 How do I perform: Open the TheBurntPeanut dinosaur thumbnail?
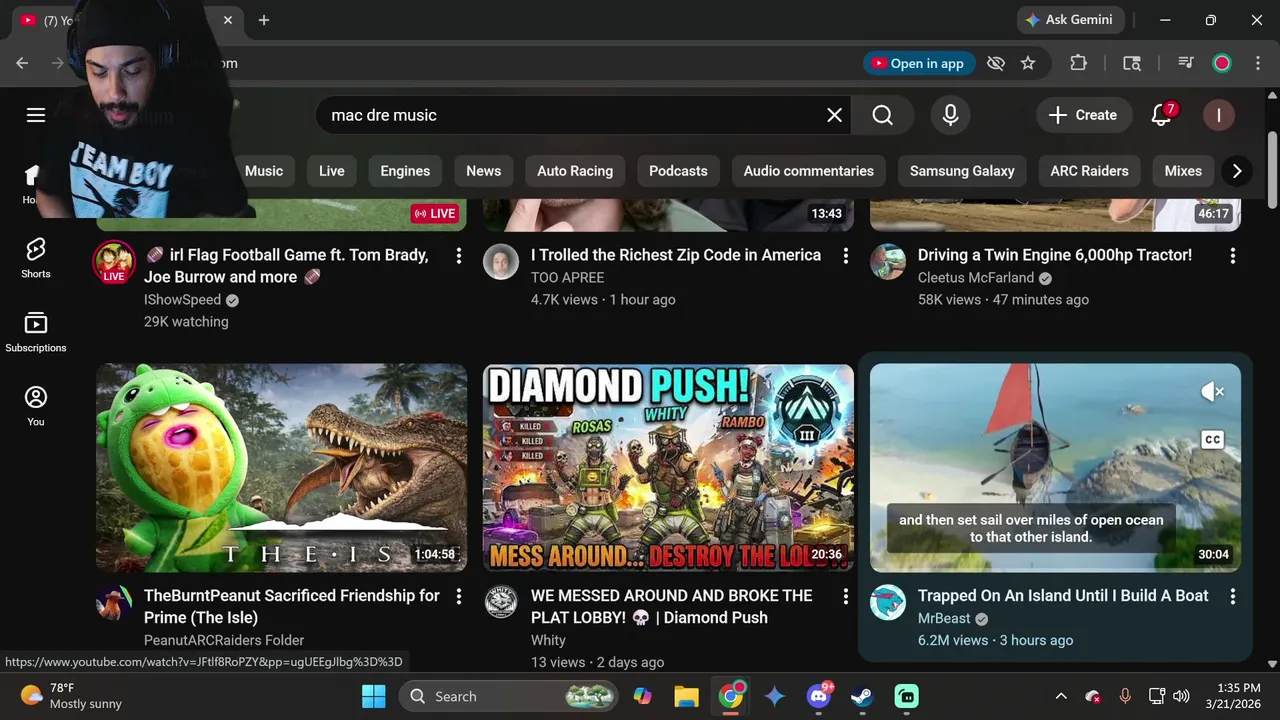pyautogui.click(x=281, y=468)
